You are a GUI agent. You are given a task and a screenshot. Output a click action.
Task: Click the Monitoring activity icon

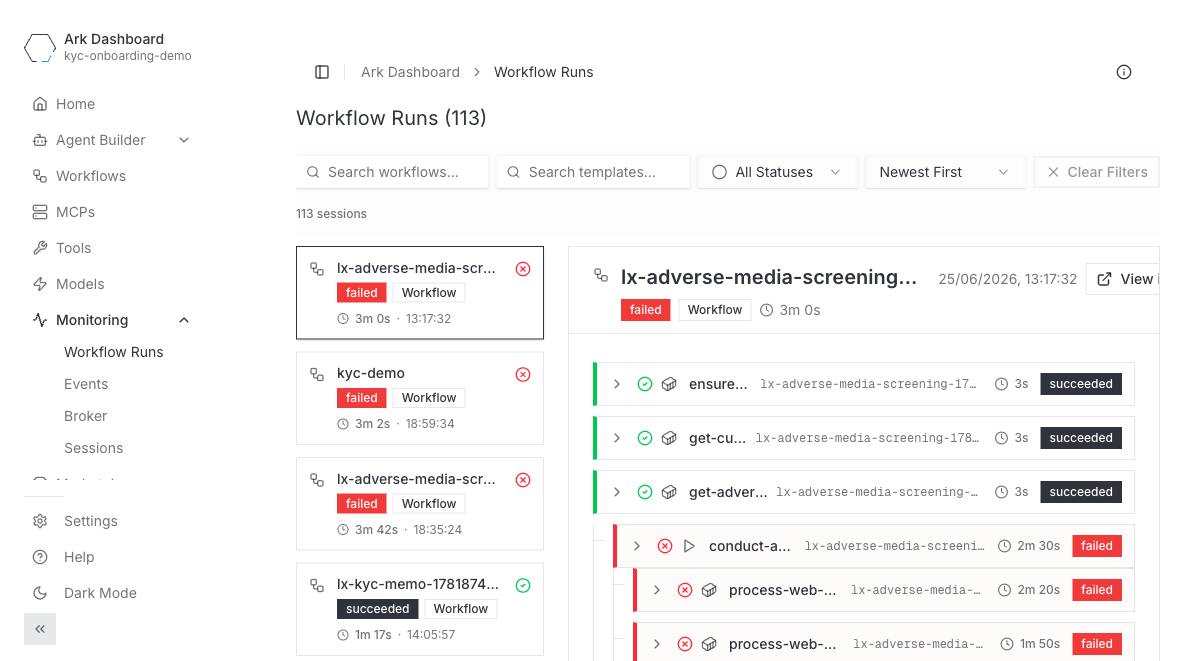click(x=40, y=320)
